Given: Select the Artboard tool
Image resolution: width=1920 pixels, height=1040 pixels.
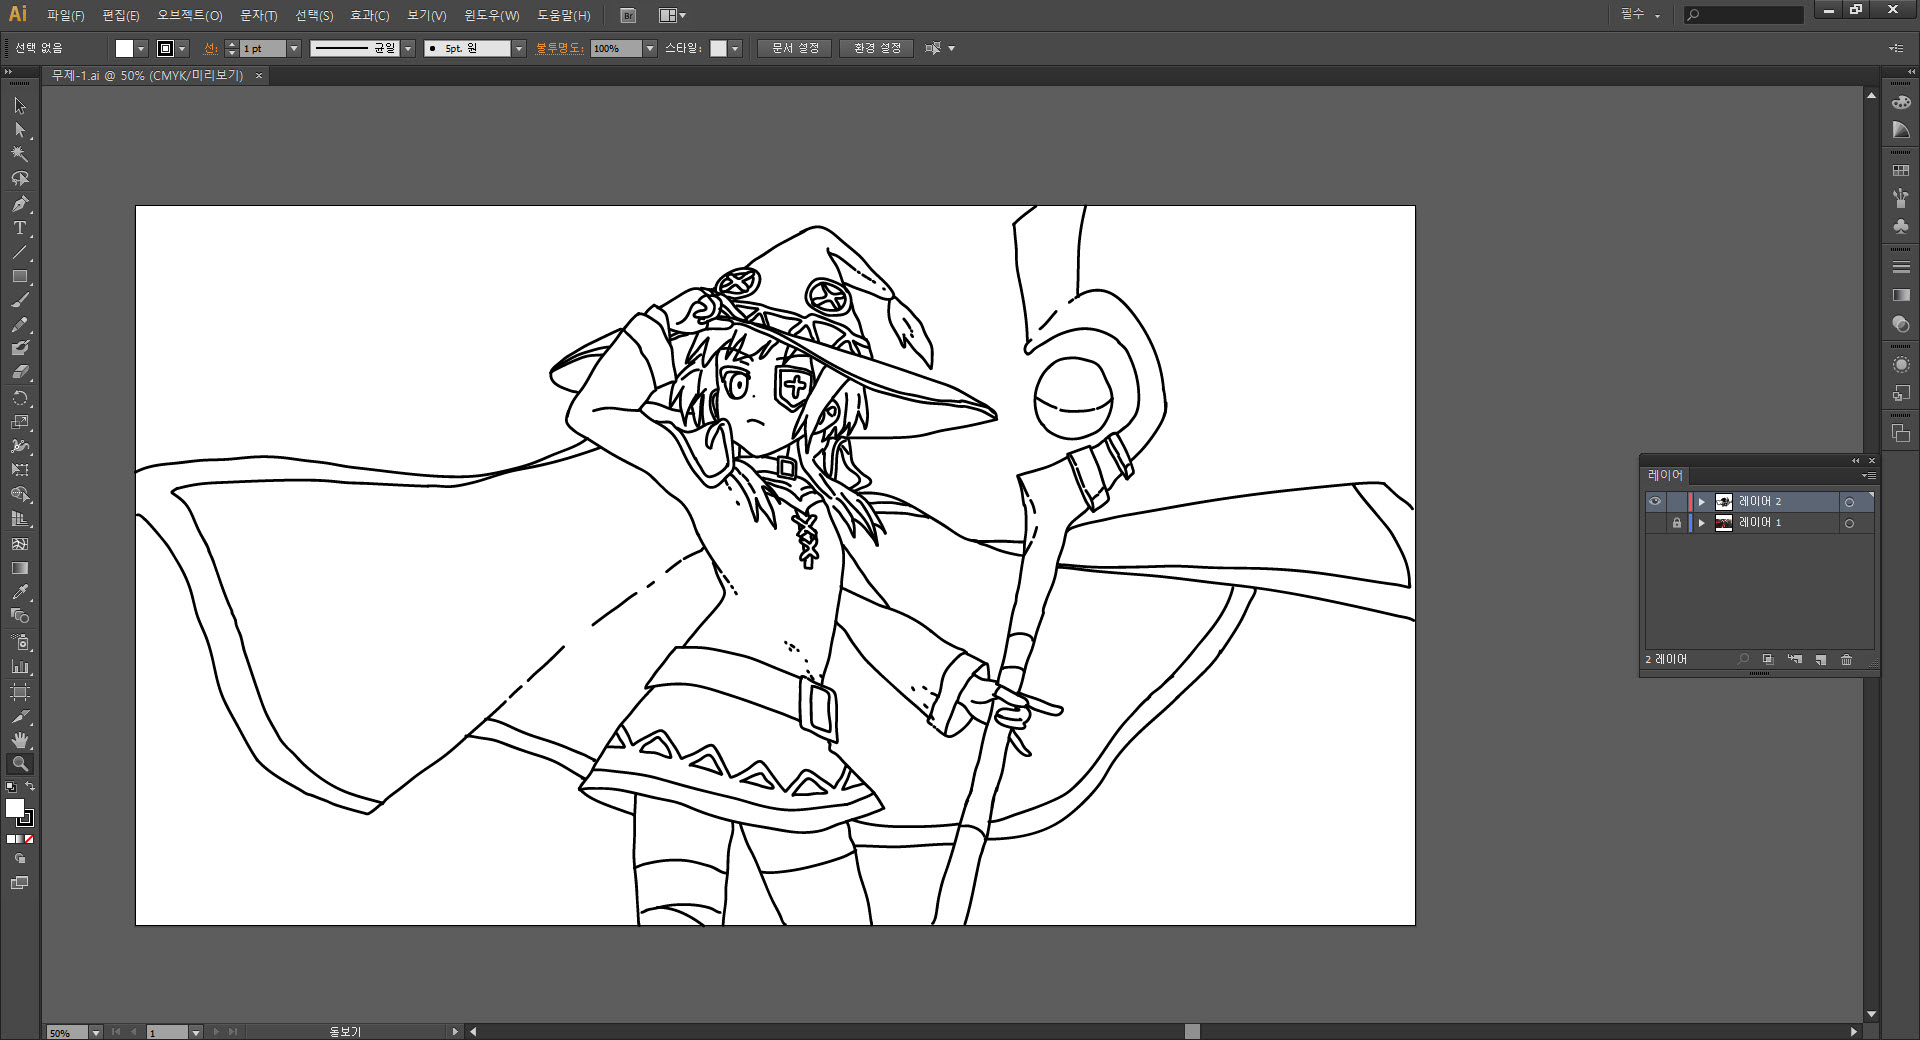Looking at the screenshot, I should coord(20,692).
